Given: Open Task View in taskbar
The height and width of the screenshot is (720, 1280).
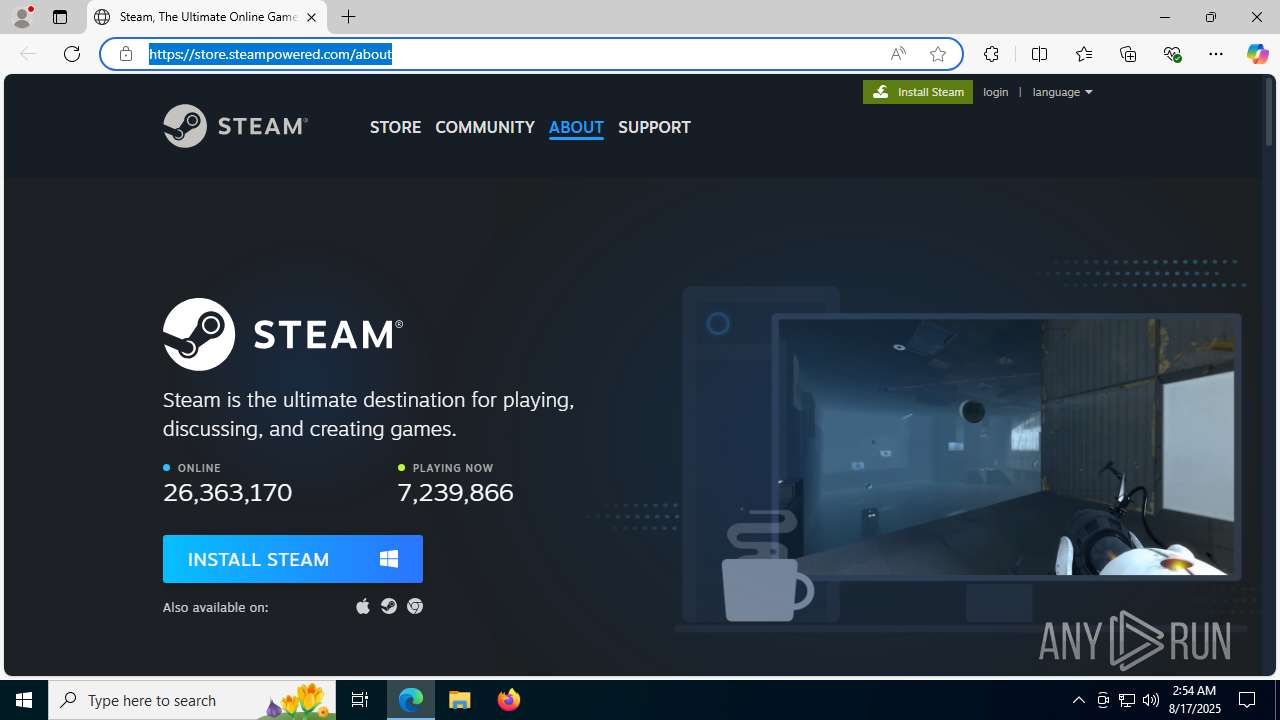Looking at the screenshot, I should click(360, 700).
